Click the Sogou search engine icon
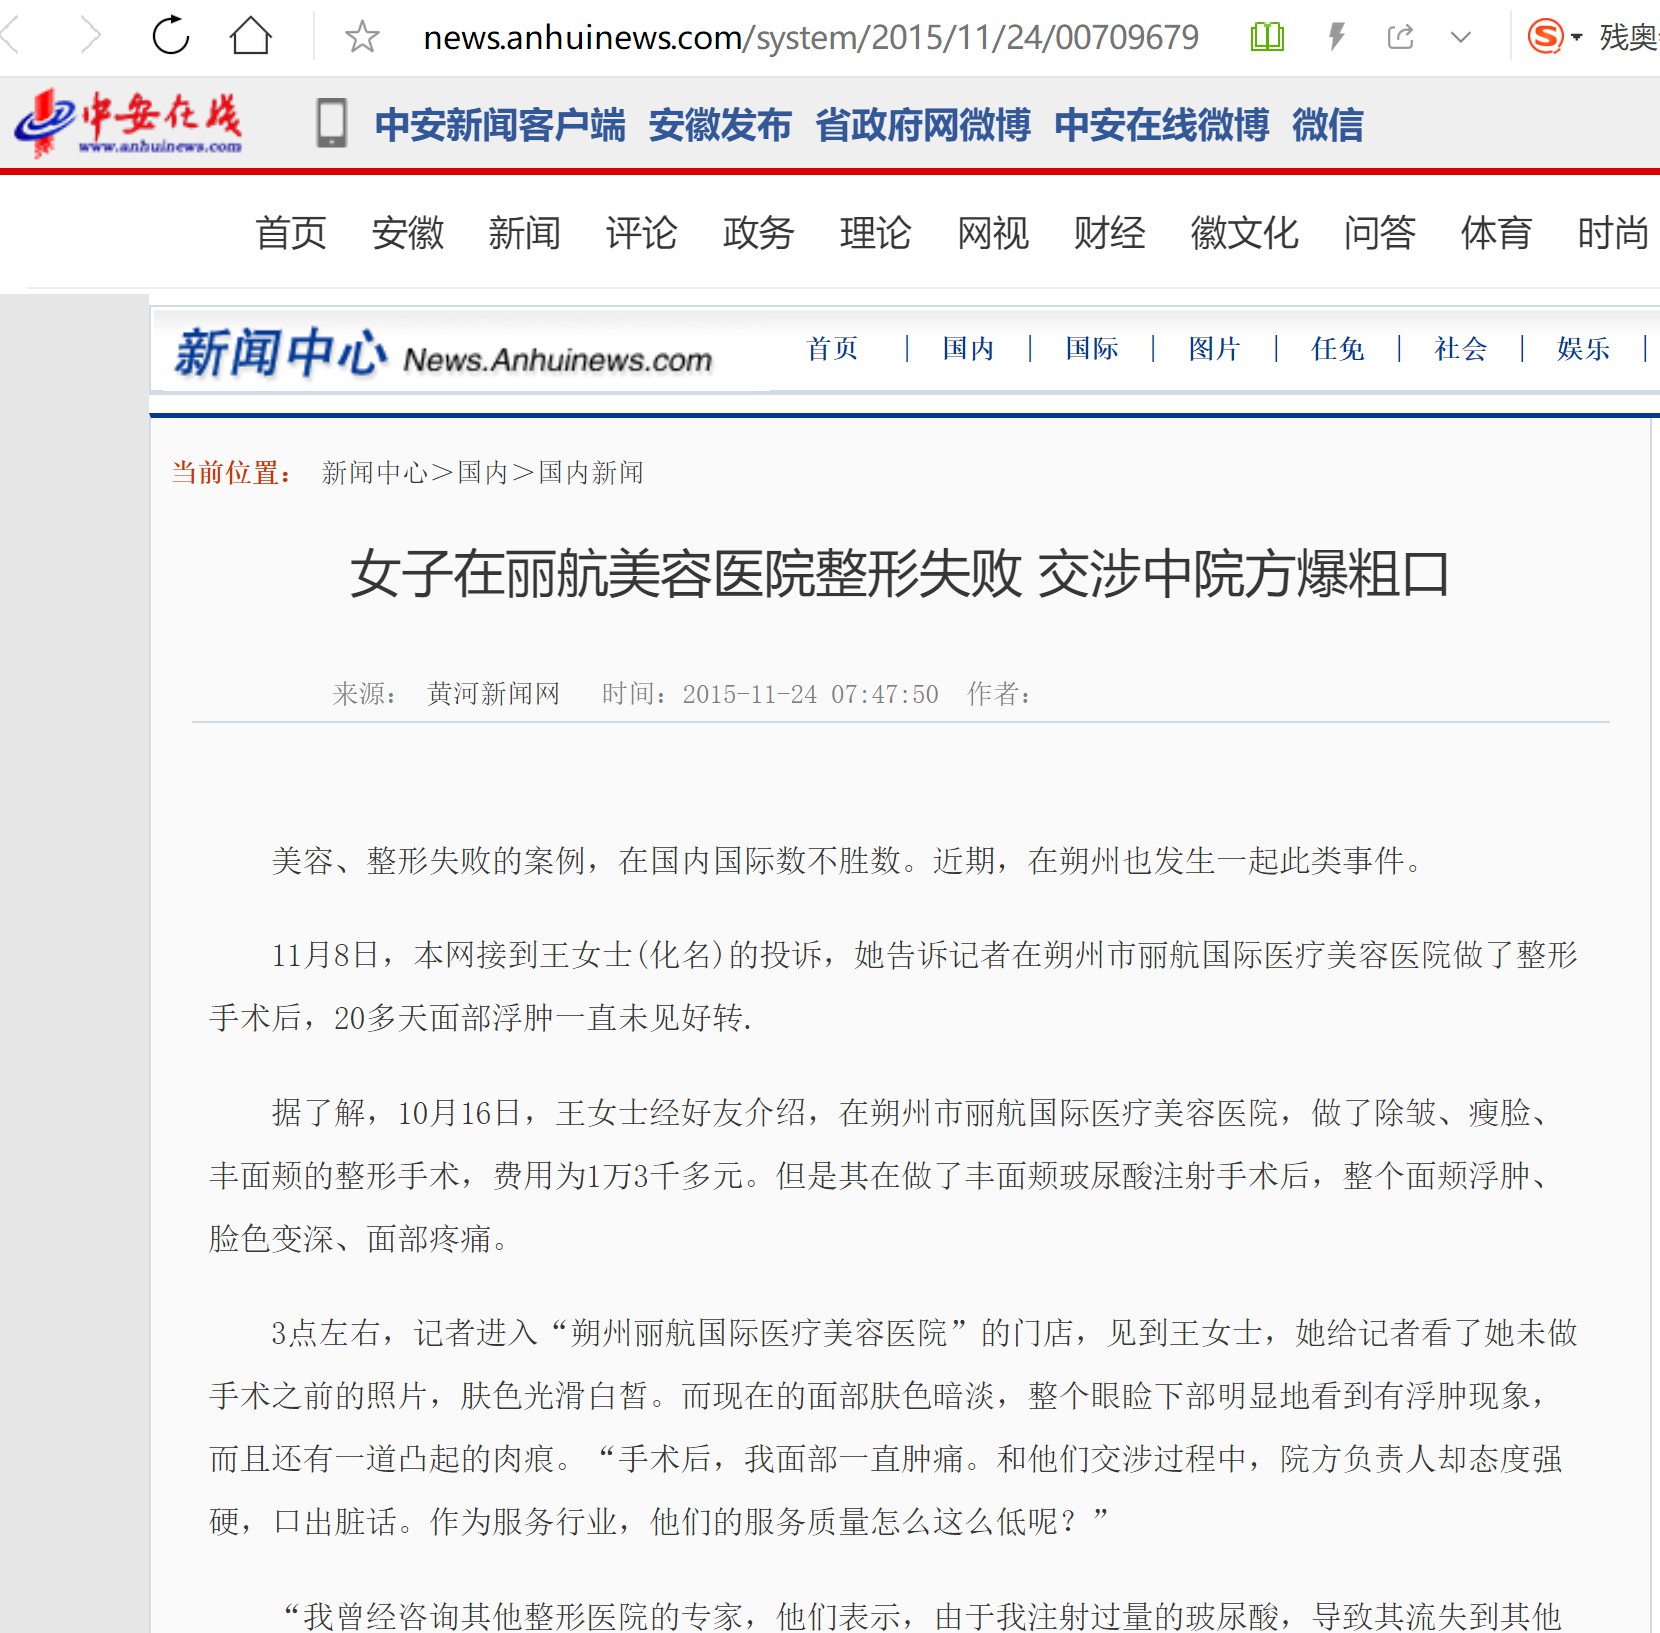Image resolution: width=1660 pixels, height=1633 pixels. coord(1545,37)
